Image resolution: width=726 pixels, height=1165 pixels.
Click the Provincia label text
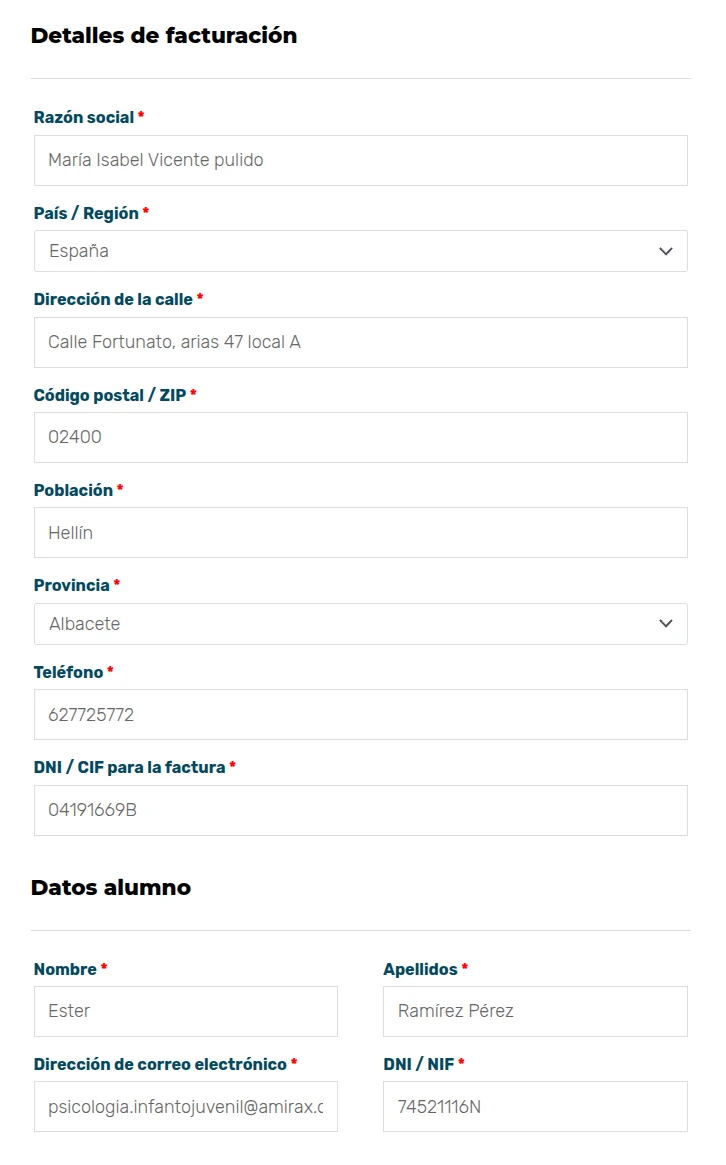pyautogui.click(x=71, y=585)
